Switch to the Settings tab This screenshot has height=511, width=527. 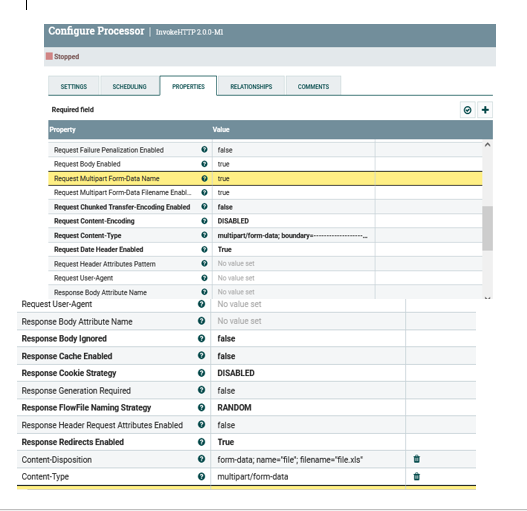pos(74,86)
